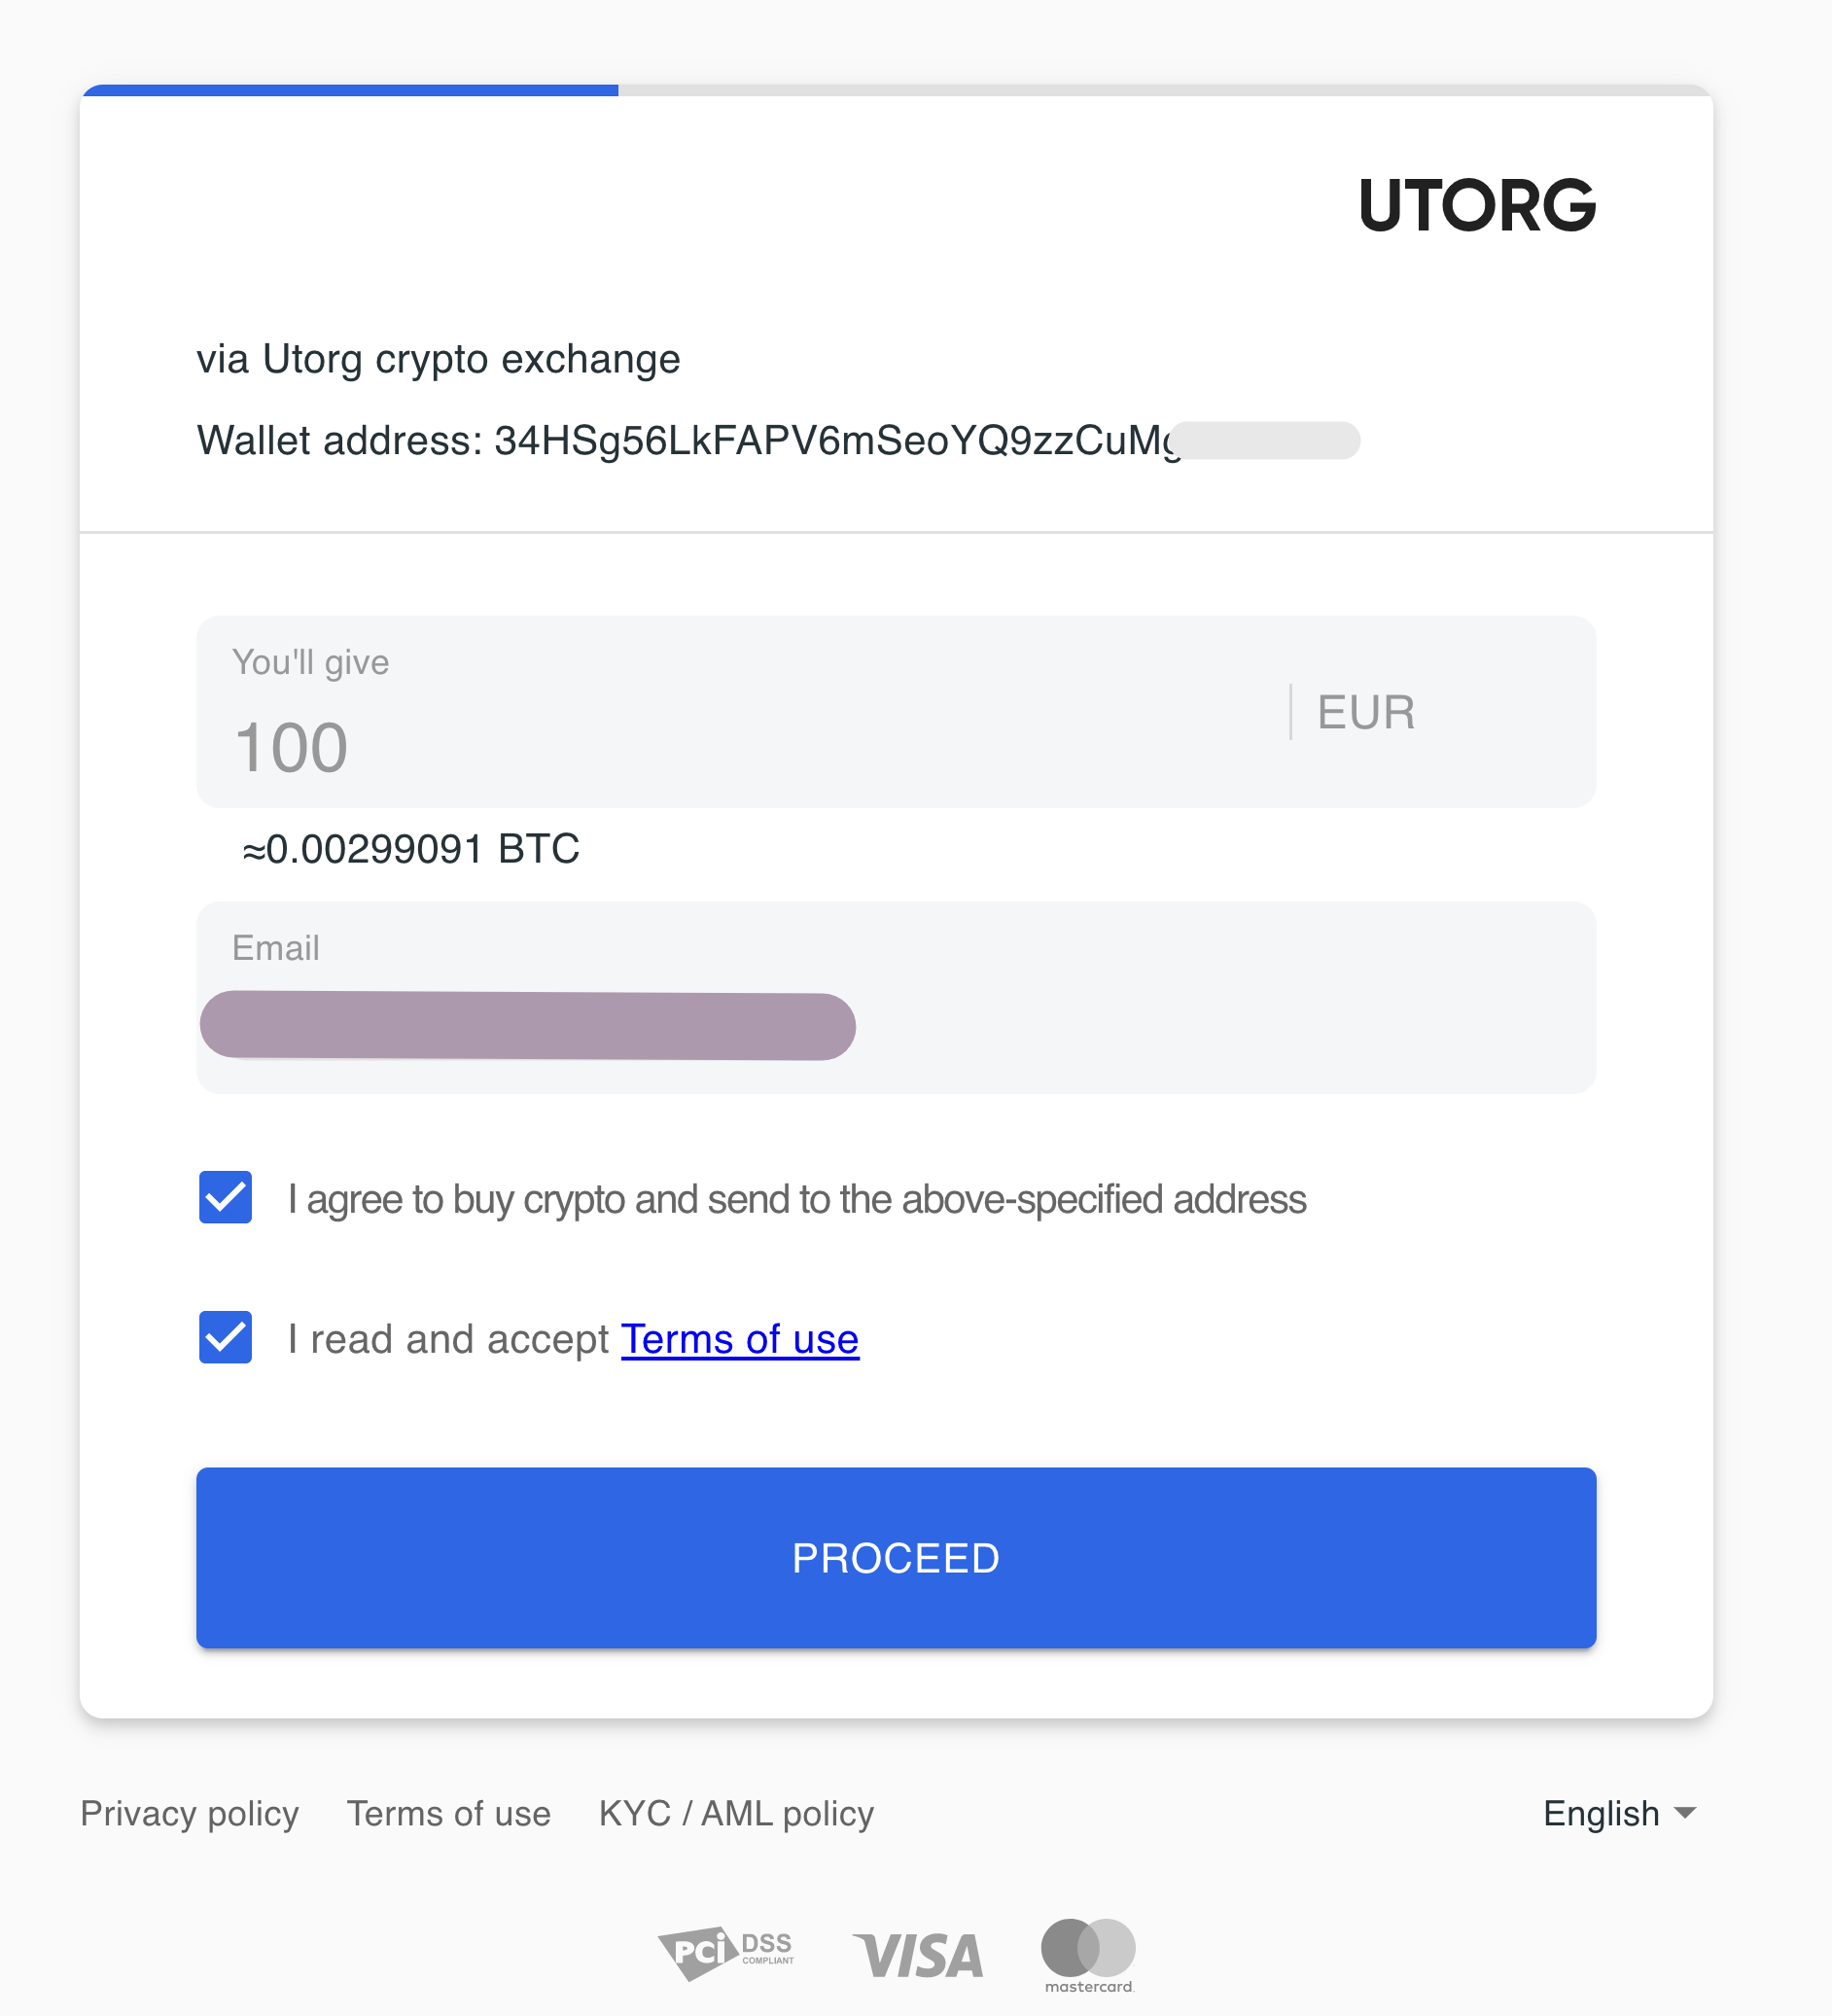Viewport: 1832px width, 2016px height.
Task: Uncheck the agree to buy crypto checkbox
Action: pos(226,1197)
